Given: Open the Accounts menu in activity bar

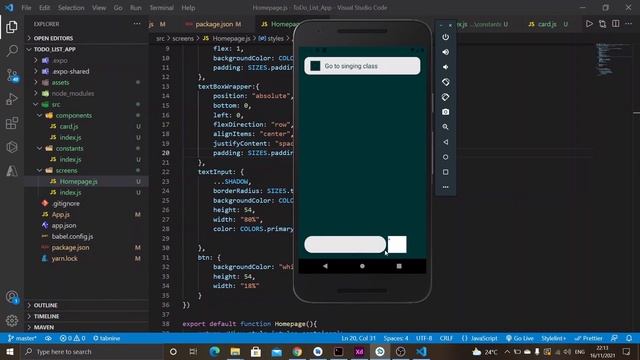Looking at the screenshot, I should (12, 297).
